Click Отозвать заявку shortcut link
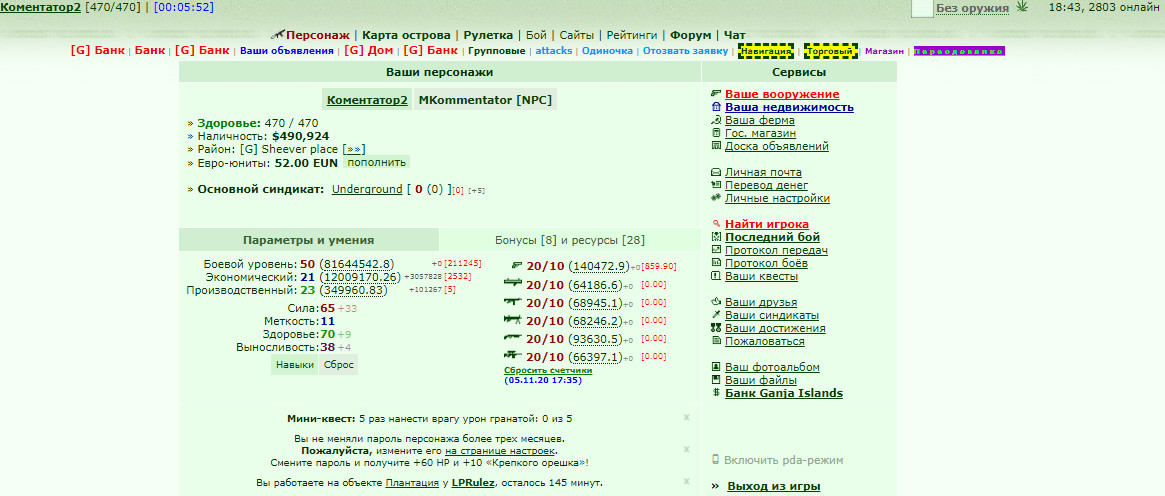1165x496 pixels. tap(686, 51)
